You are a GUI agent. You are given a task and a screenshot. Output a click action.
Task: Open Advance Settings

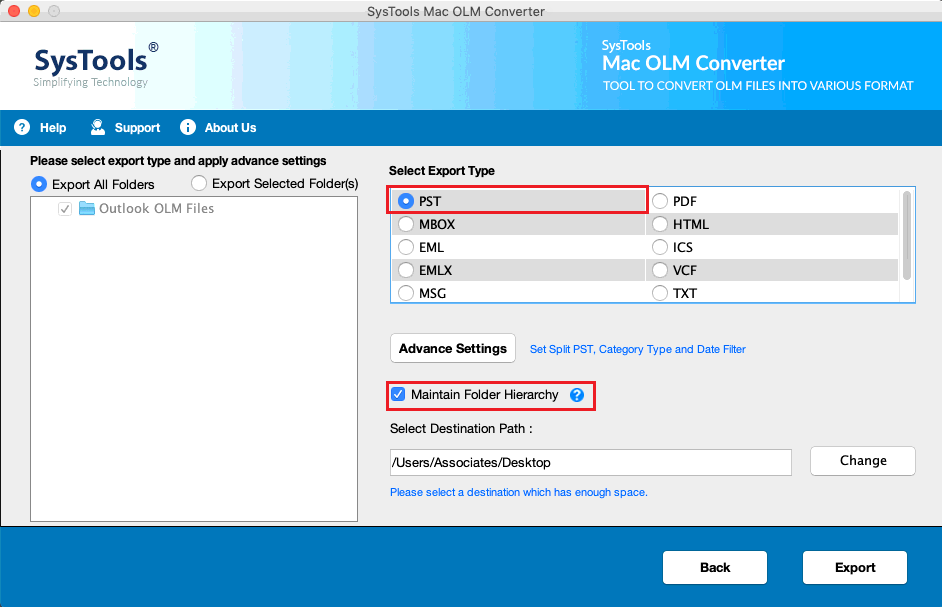point(453,349)
